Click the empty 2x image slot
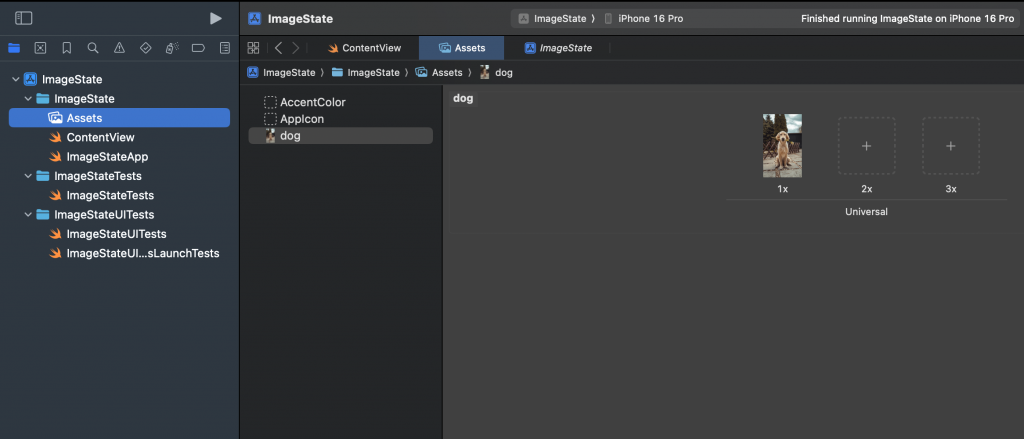Screen dimensions: 1024x439 click(x=866, y=146)
